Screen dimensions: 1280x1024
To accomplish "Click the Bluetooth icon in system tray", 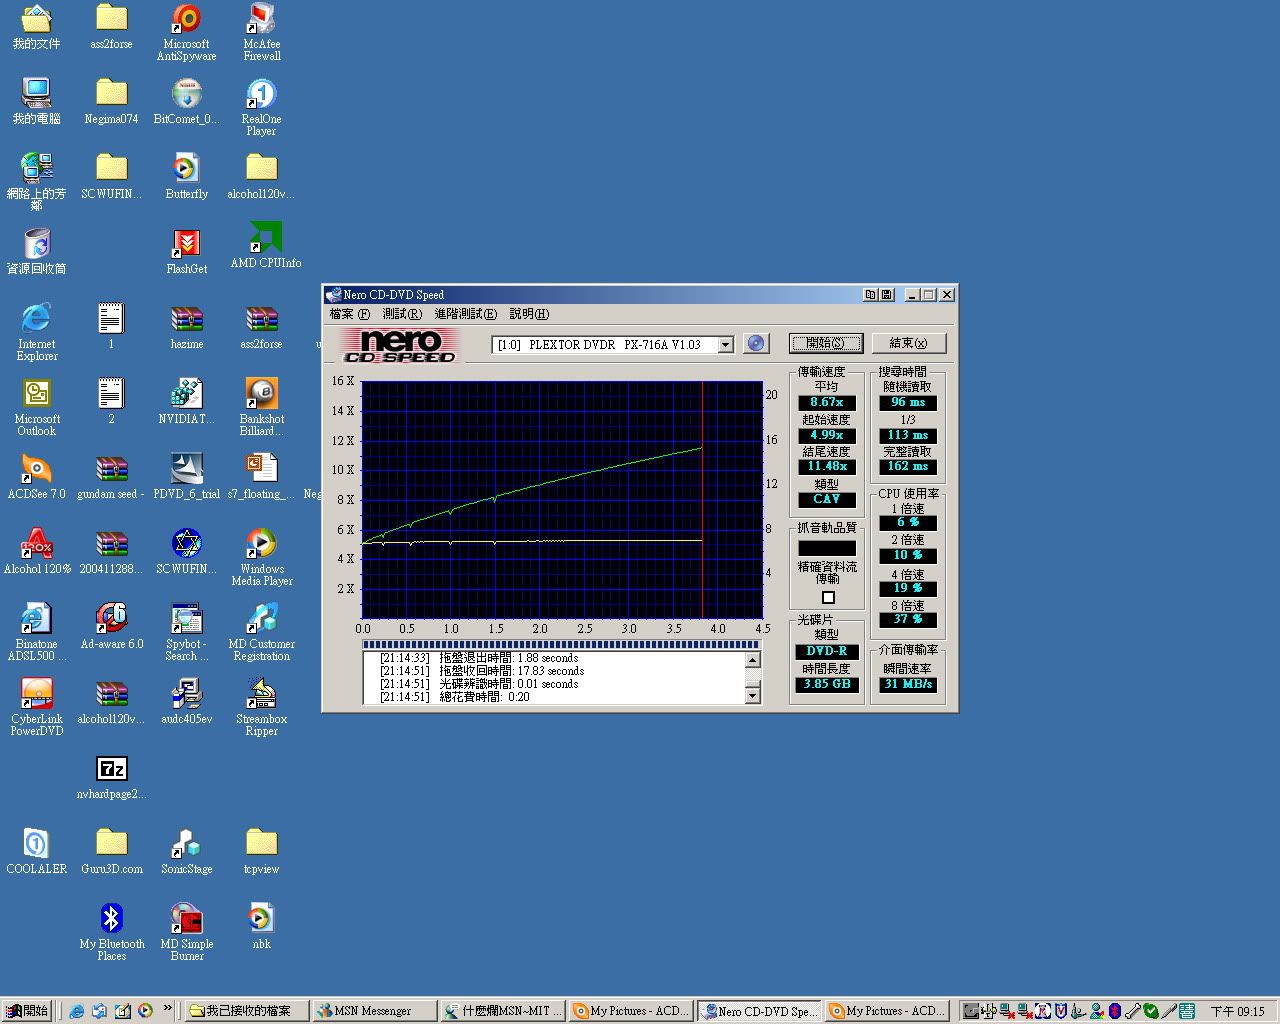I will (1115, 1011).
